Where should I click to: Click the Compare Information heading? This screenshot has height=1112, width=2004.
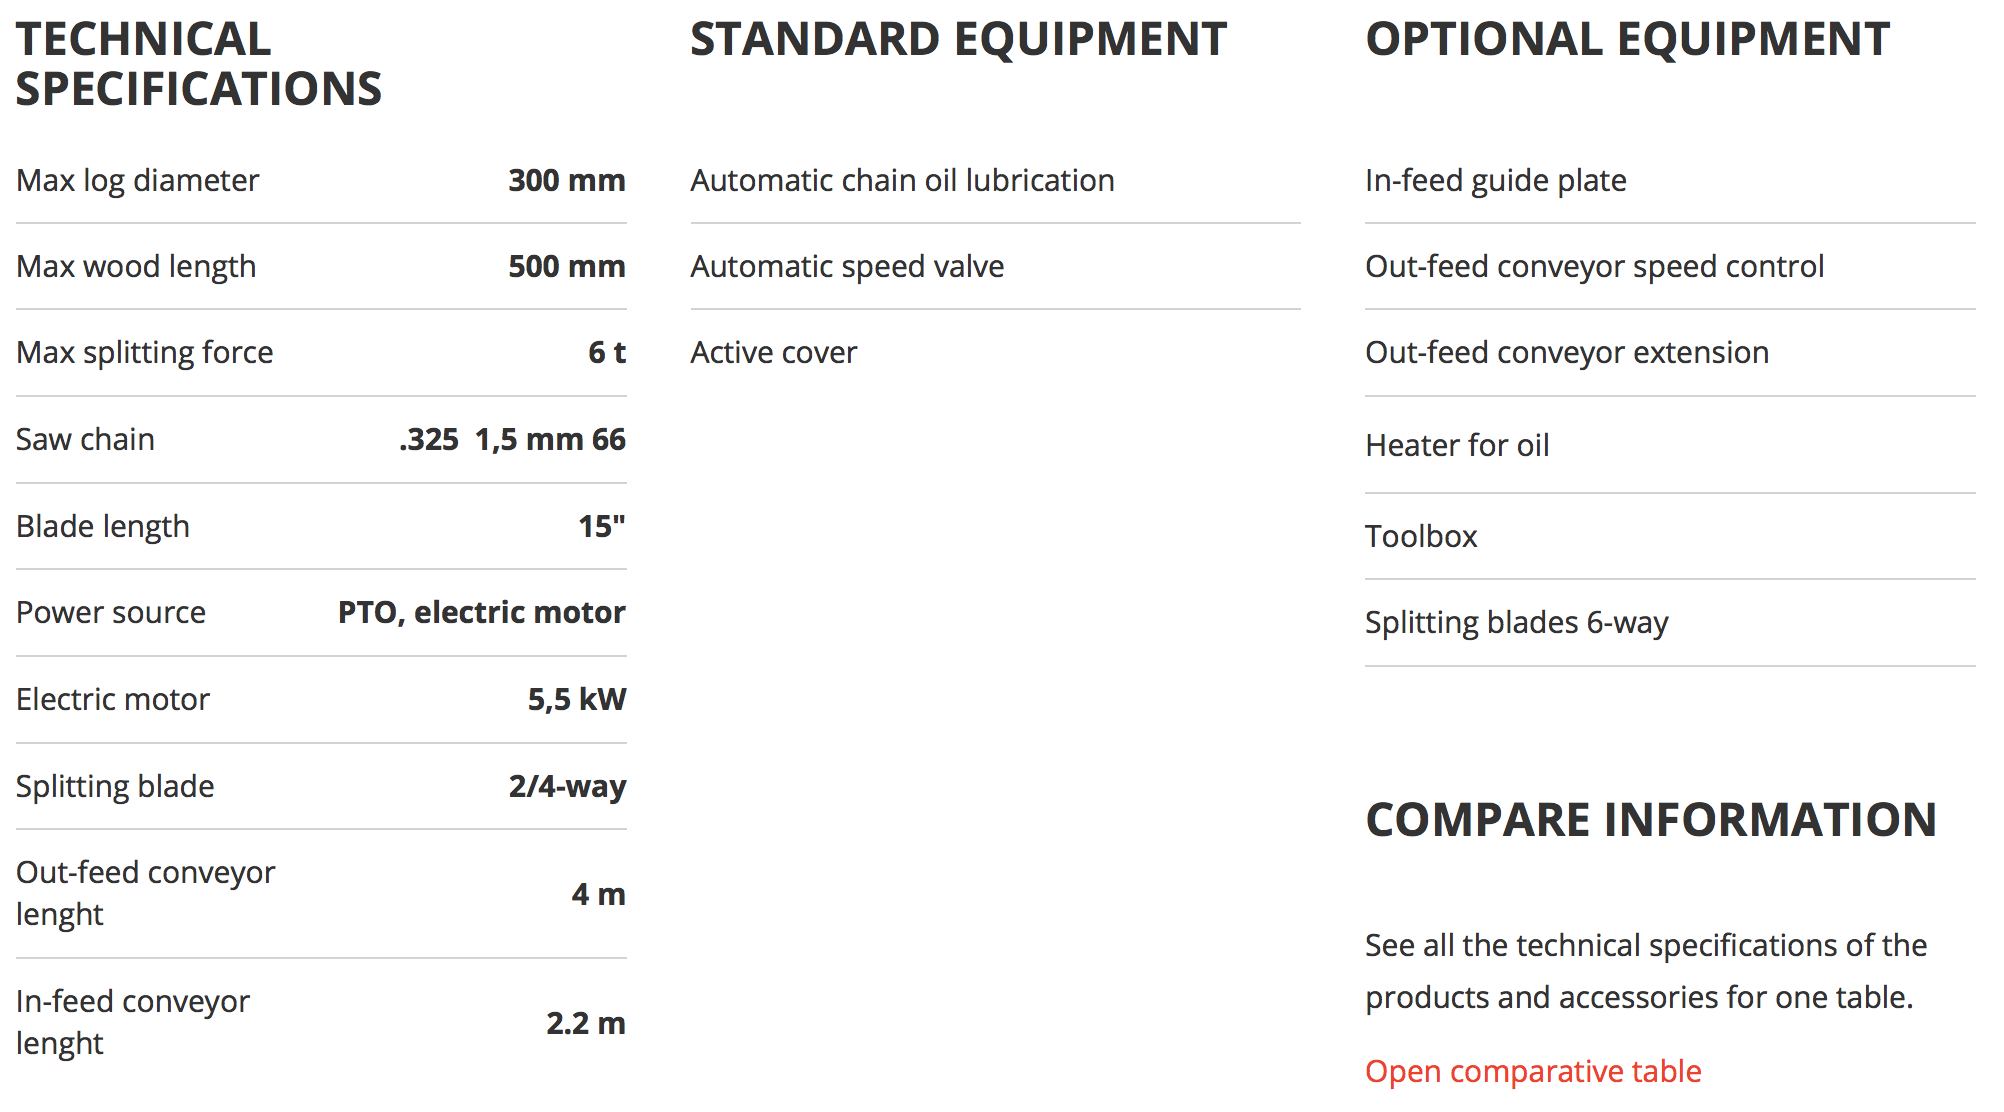[x=1651, y=820]
